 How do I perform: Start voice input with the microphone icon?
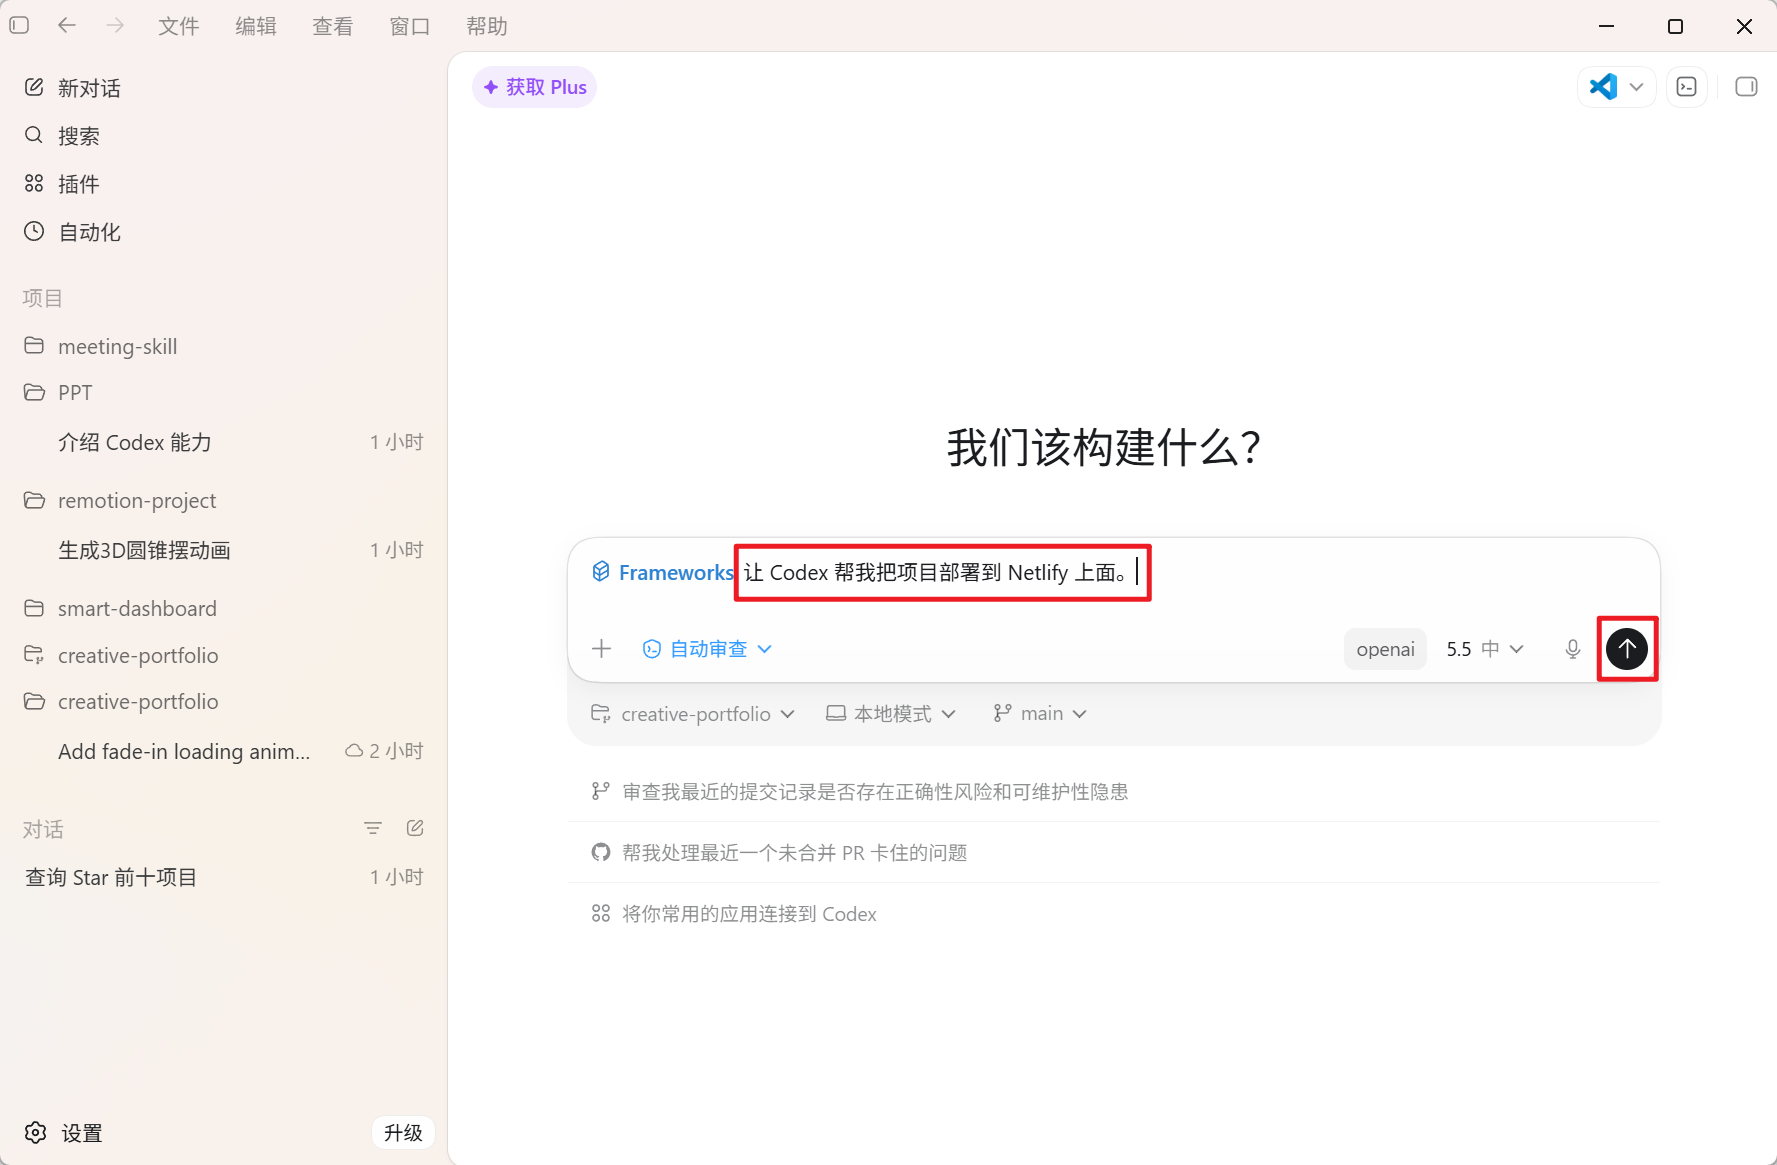click(1573, 649)
